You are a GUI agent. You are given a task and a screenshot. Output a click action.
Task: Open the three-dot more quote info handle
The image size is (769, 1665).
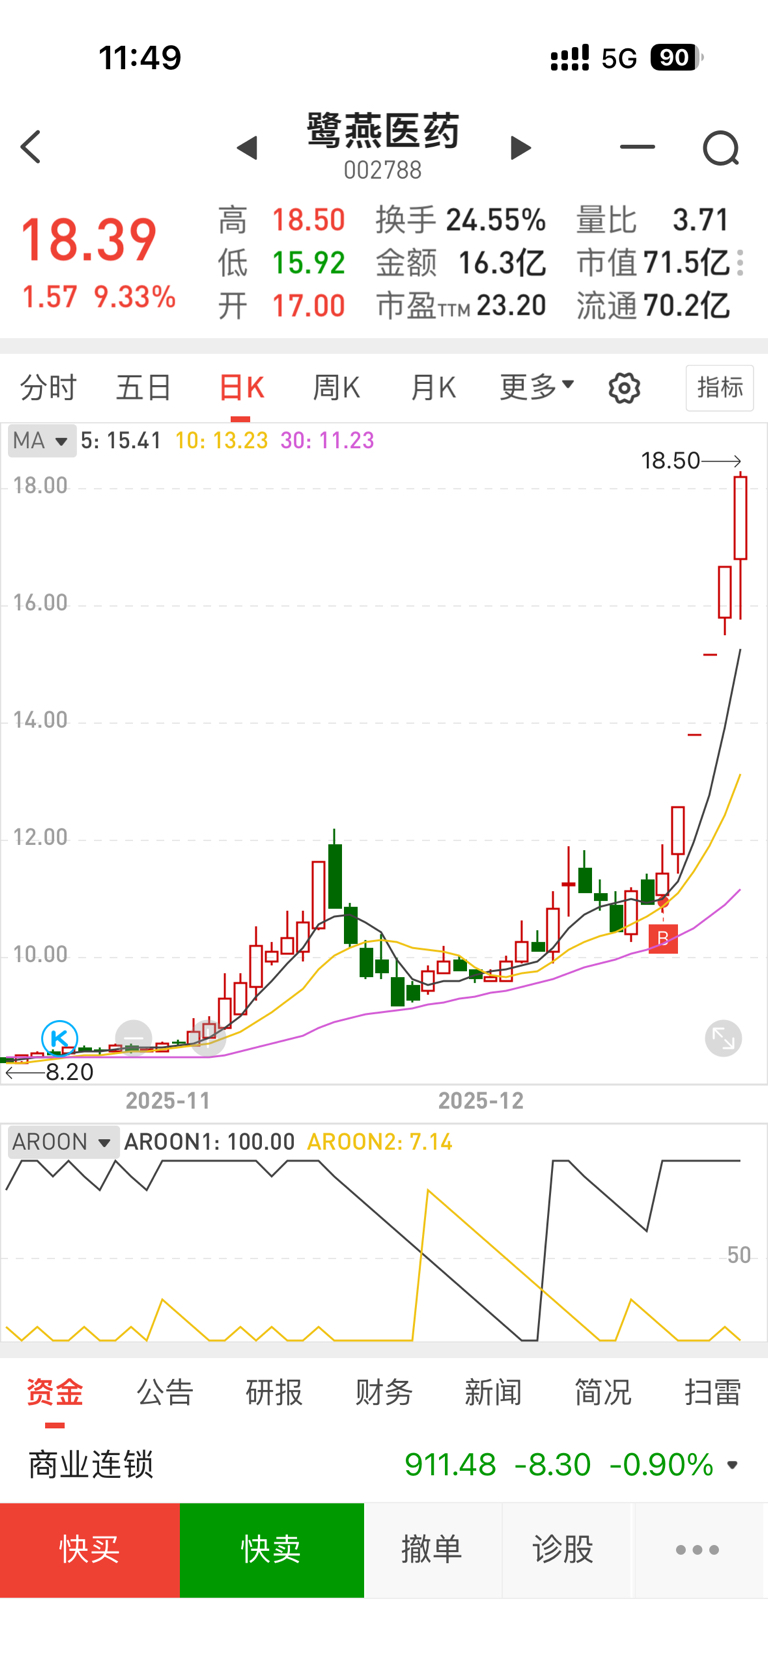tap(740, 263)
